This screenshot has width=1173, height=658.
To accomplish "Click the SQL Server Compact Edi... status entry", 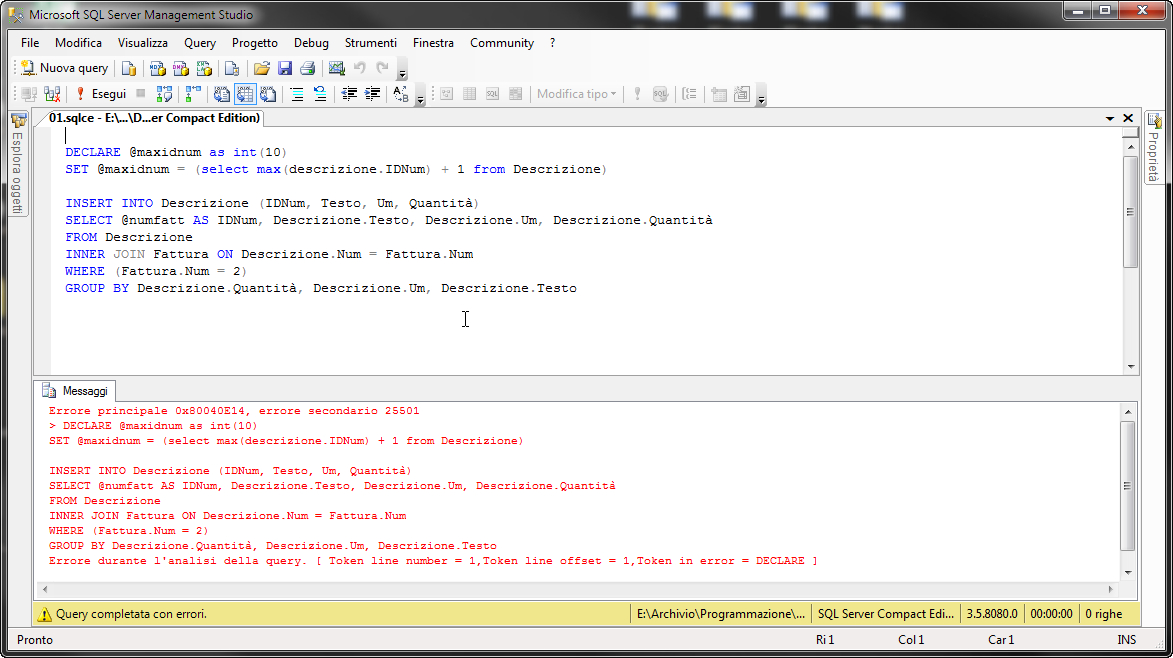I will pos(886,614).
